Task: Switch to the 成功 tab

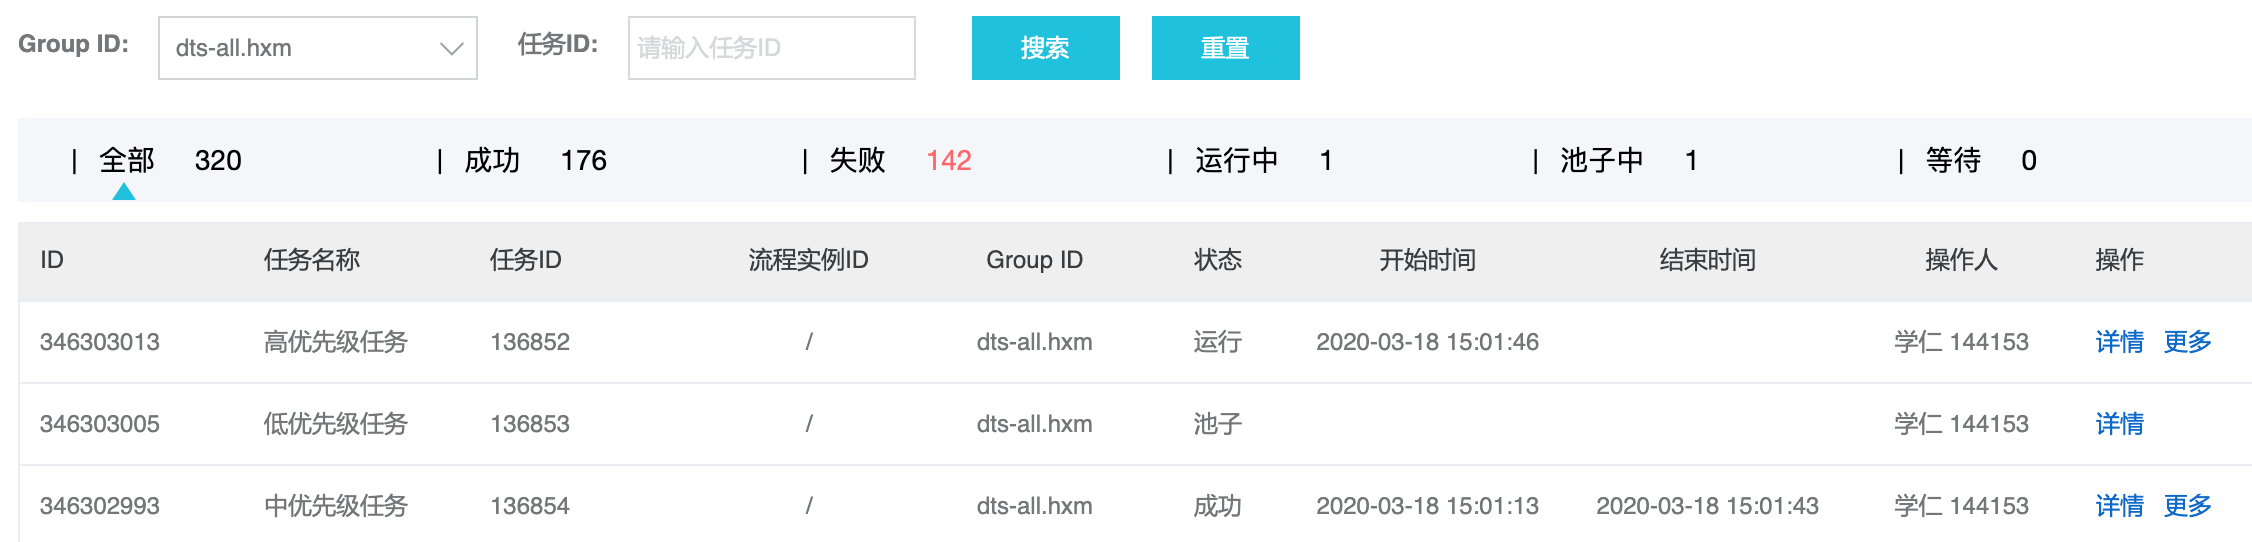Action: [492, 160]
